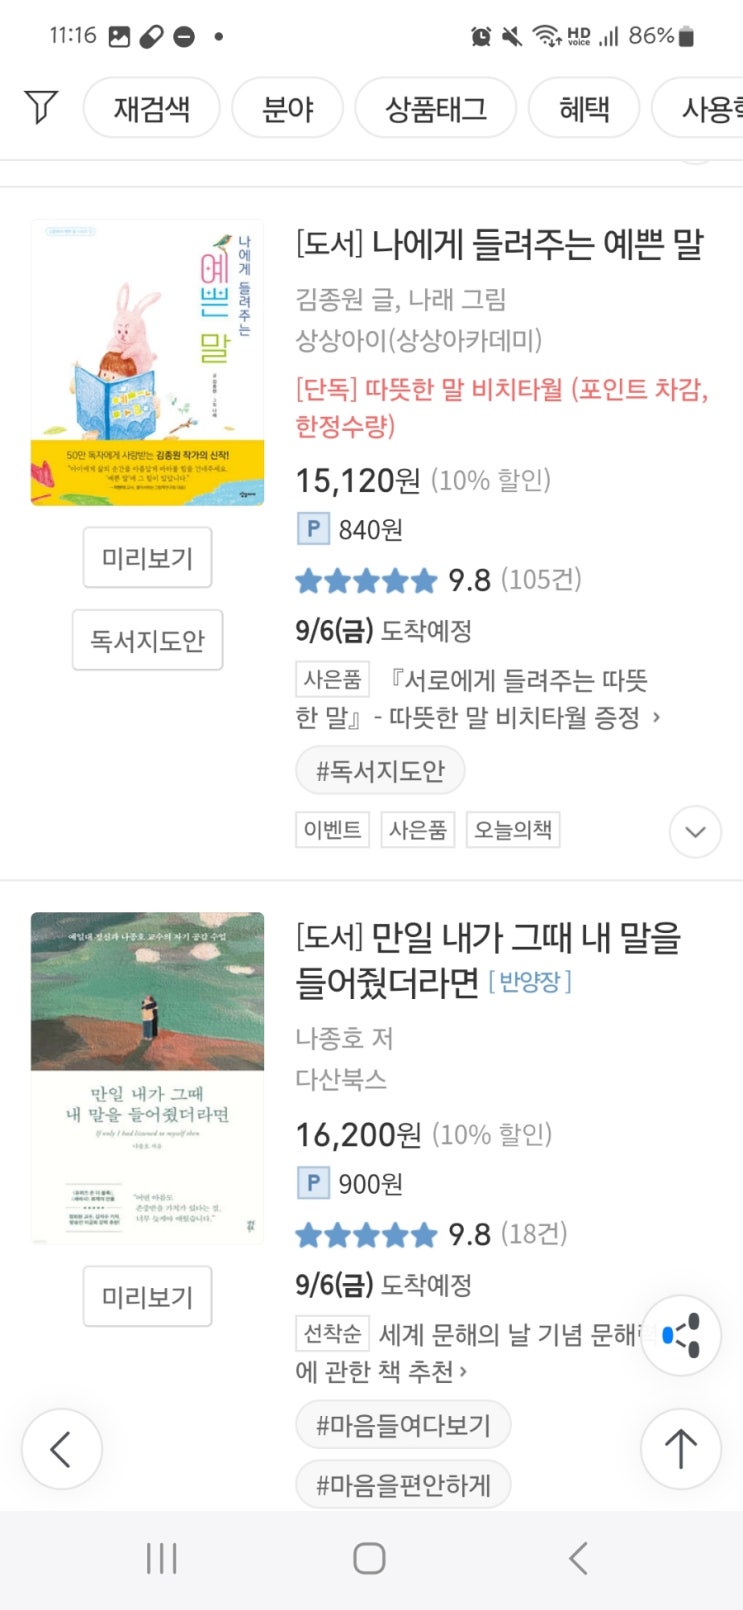This screenshot has width=743, height=1610.
Task: Tap 미리보기 for 나에게 들려주는 예쁜 말
Action: tap(147, 558)
